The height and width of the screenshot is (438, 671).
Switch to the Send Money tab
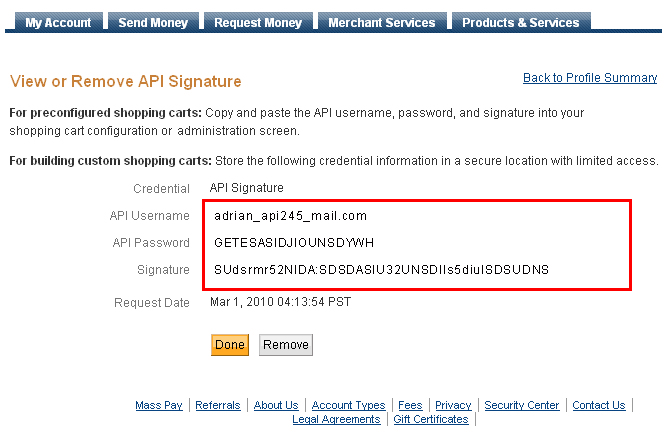tap(153, 22)
